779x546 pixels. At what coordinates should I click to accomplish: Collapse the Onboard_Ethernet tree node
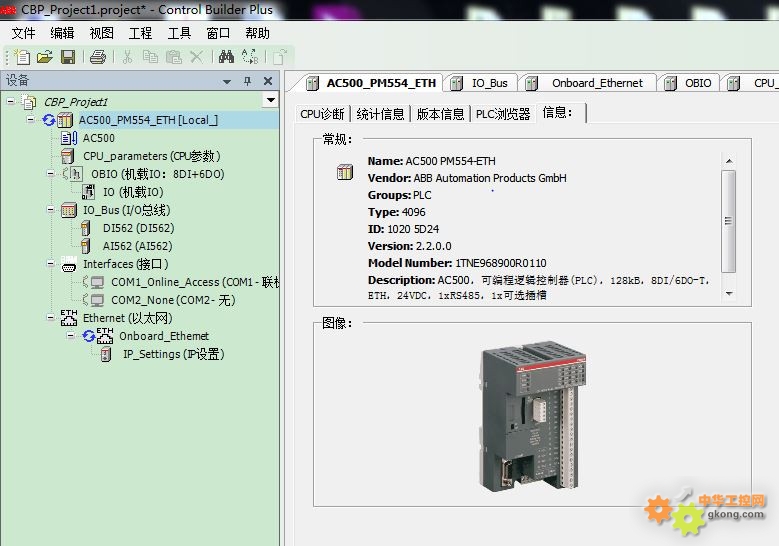pyautogui.click(x=71, y=335)
